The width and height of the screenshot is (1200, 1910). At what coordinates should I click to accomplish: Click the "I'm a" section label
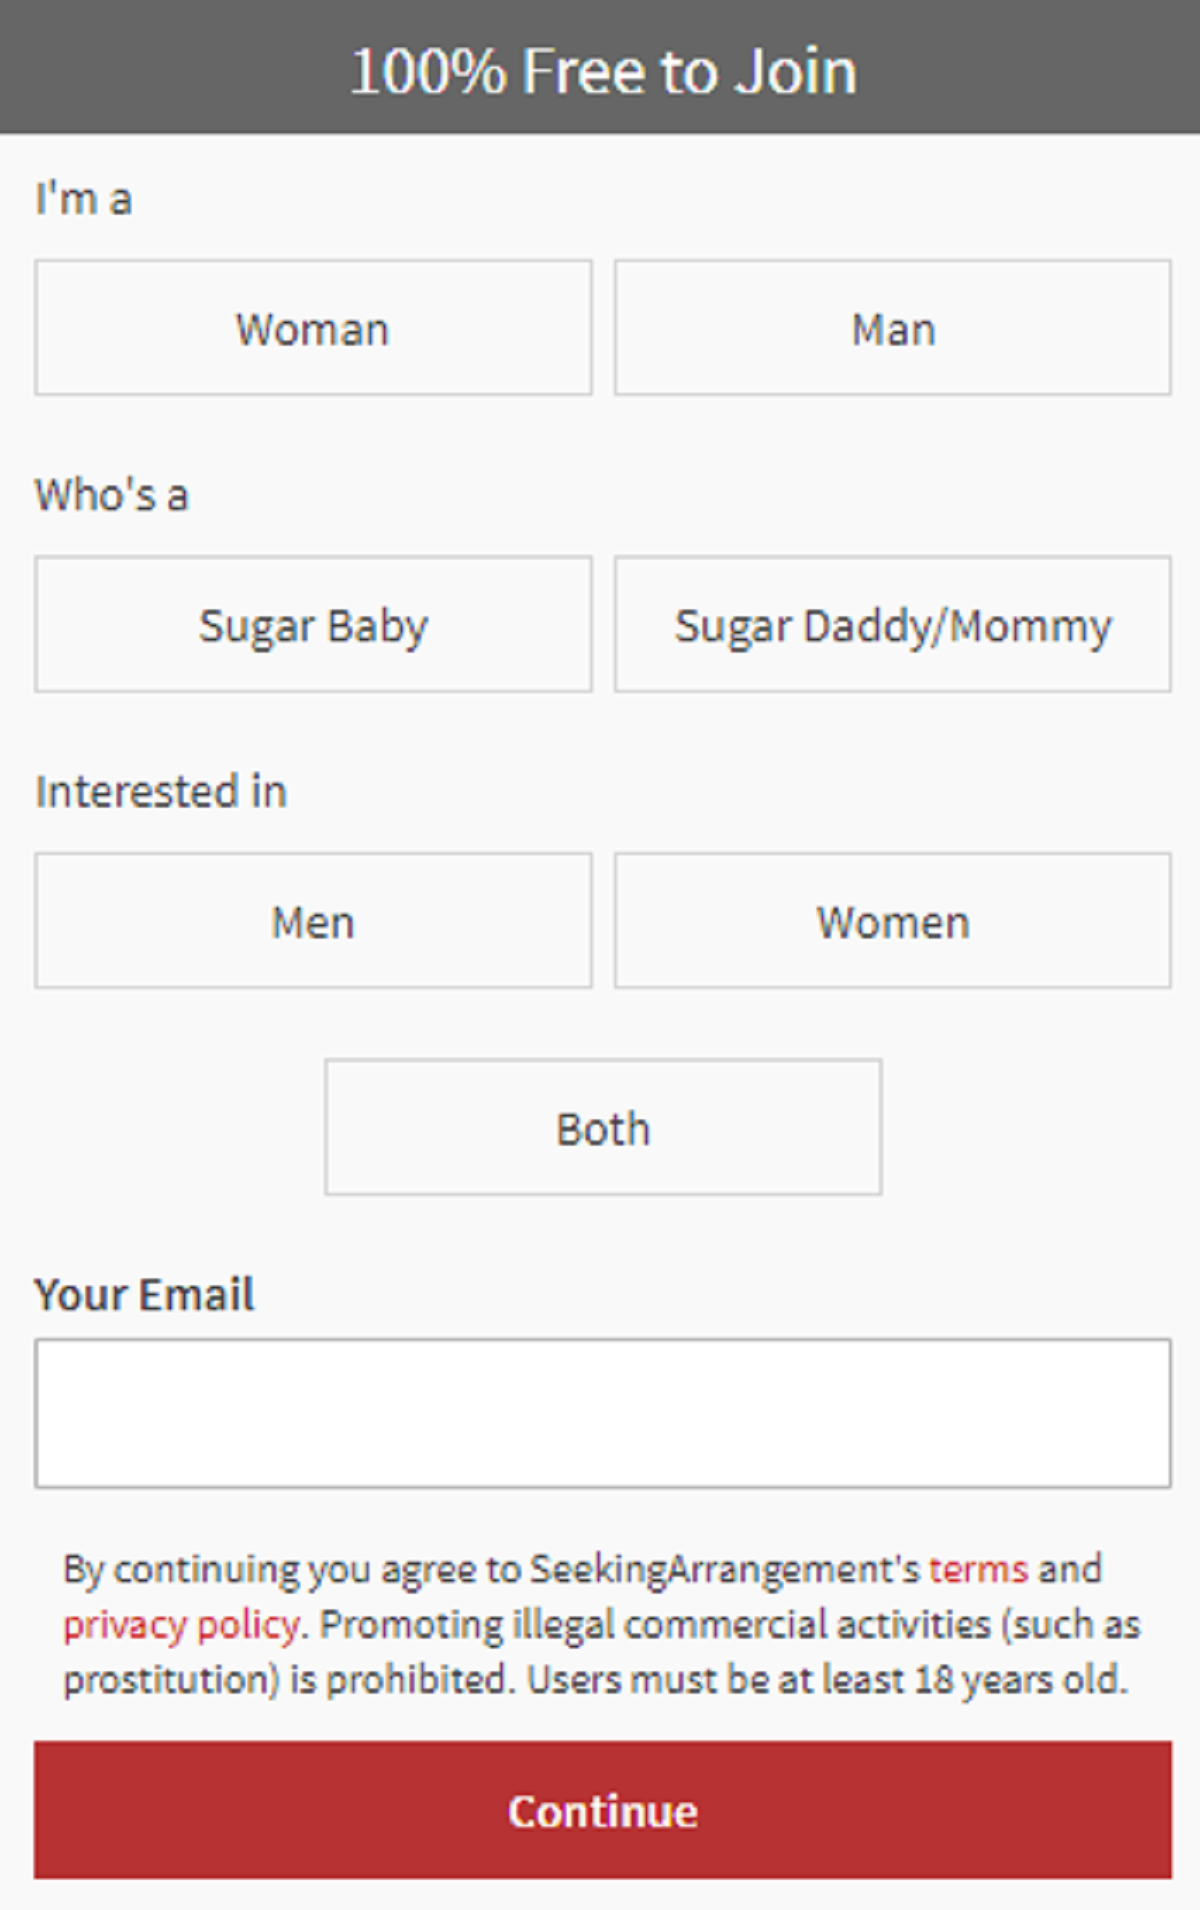click(84, 199)
